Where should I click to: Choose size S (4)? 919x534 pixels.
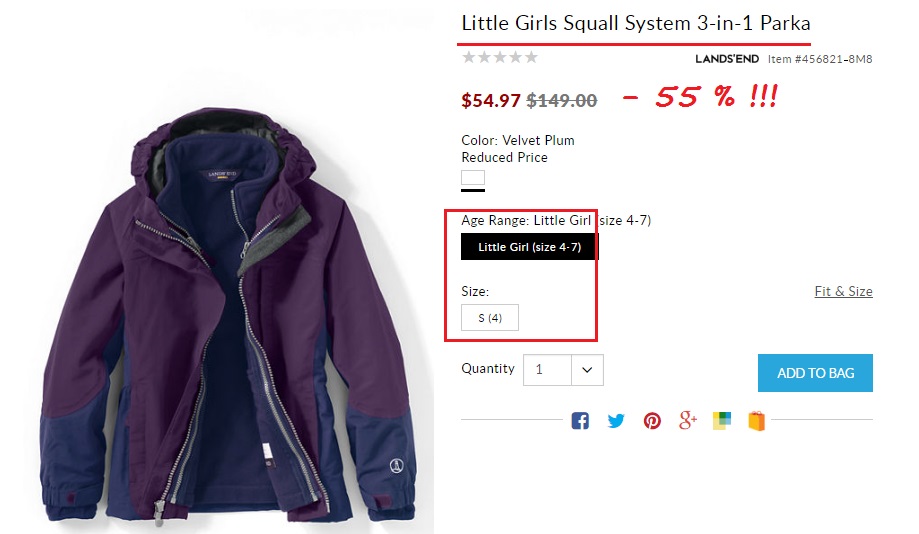coord(490,318)
